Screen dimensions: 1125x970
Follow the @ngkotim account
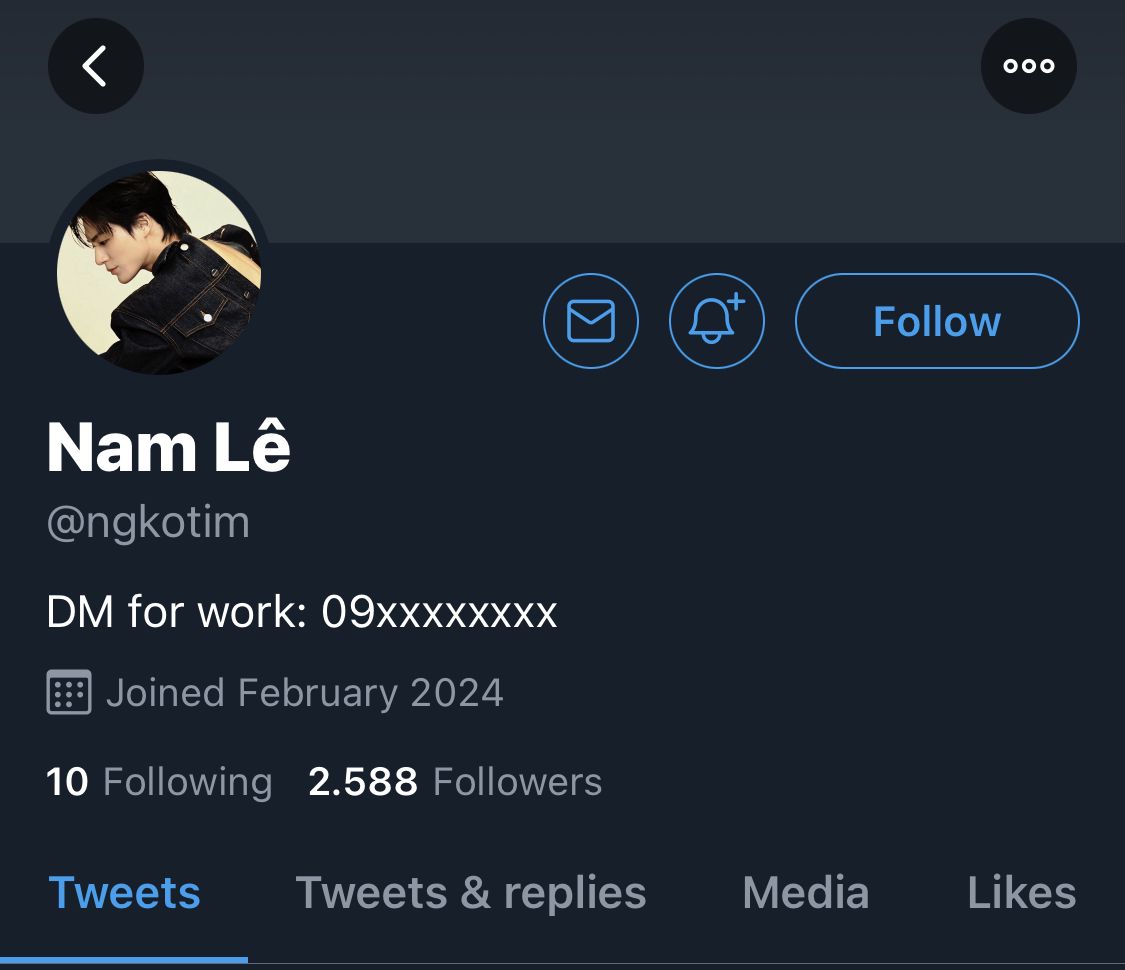[937, 321]
